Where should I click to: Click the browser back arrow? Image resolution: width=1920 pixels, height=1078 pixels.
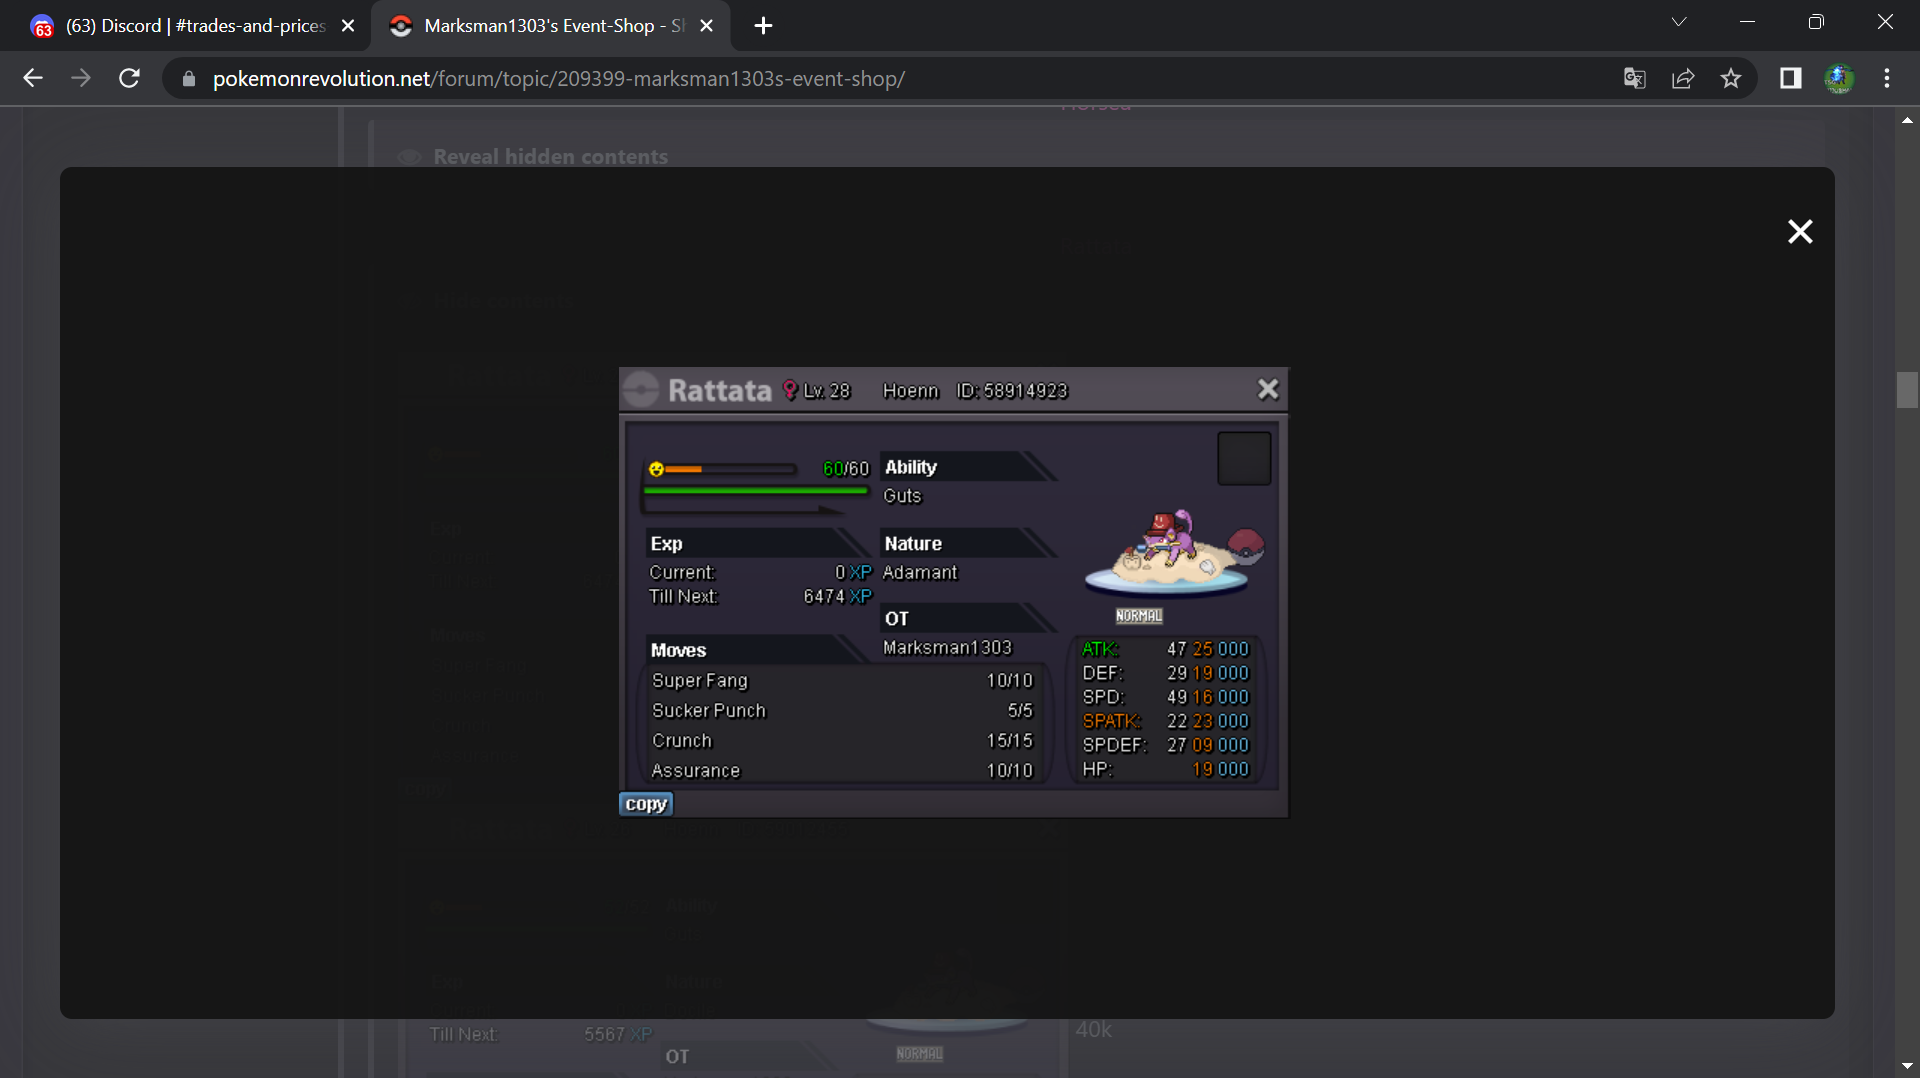[x=33, y=78]
